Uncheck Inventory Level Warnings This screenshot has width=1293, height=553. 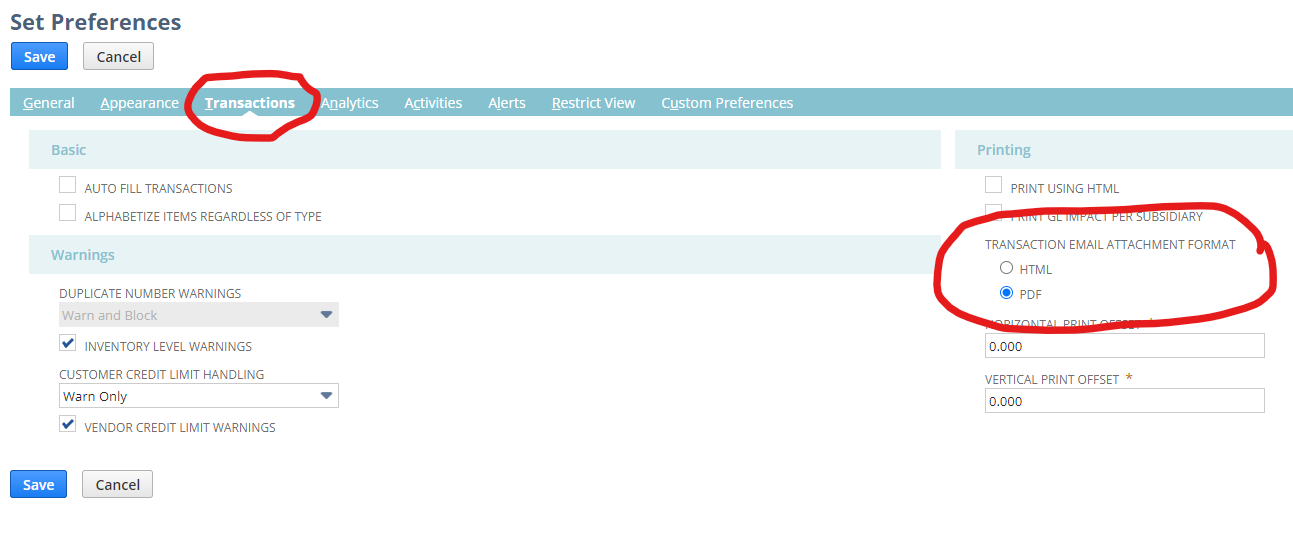point(68,343)
